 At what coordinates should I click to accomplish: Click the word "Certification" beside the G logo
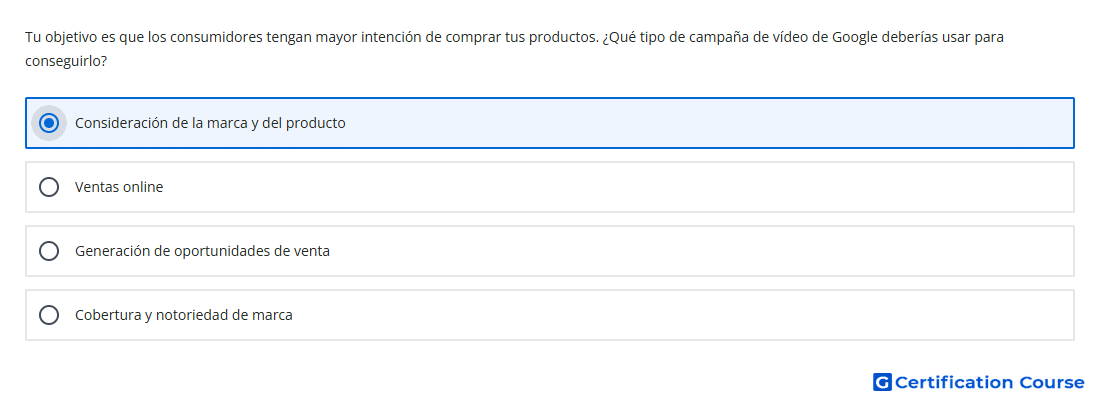954,382
